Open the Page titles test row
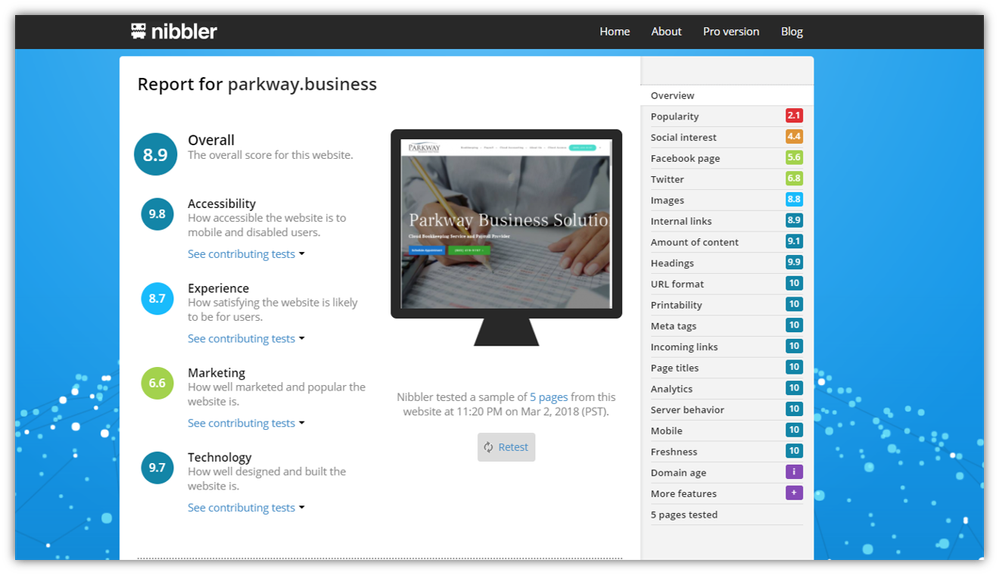Screen dimensions: 999x575 [x=727, y=368]
